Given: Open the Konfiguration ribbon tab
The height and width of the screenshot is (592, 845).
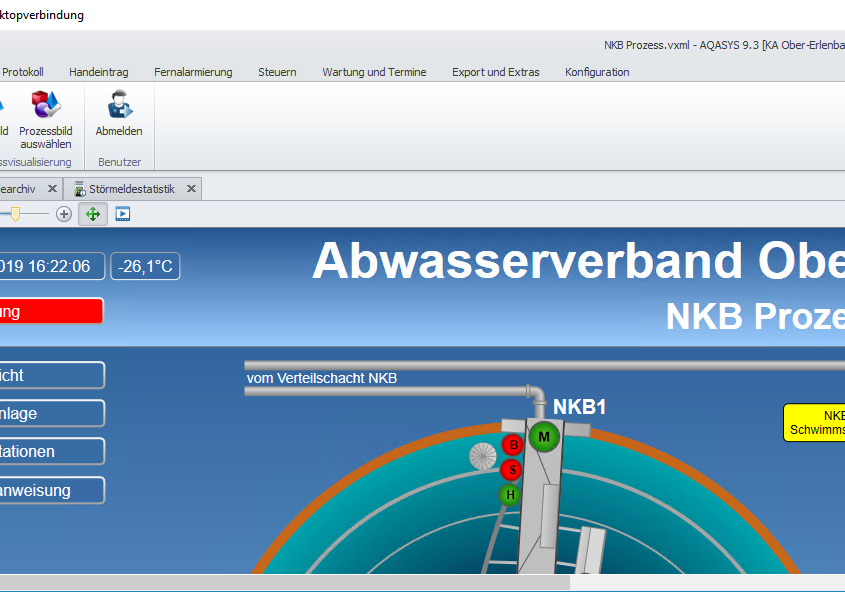Looking at the screenshot, I should coord(597,72).
